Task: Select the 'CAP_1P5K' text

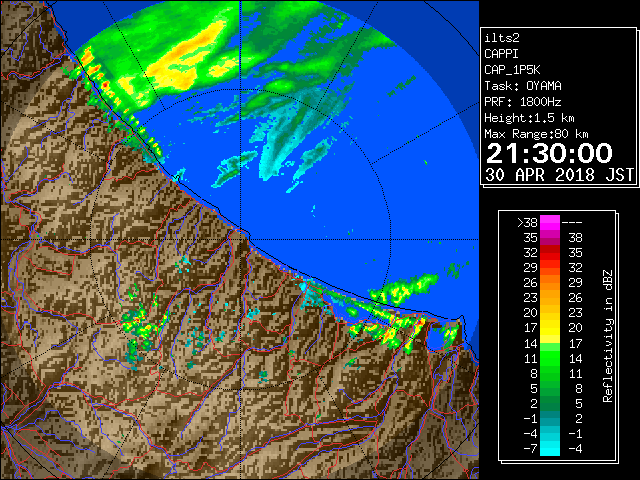Action: (x=512, y=70)
